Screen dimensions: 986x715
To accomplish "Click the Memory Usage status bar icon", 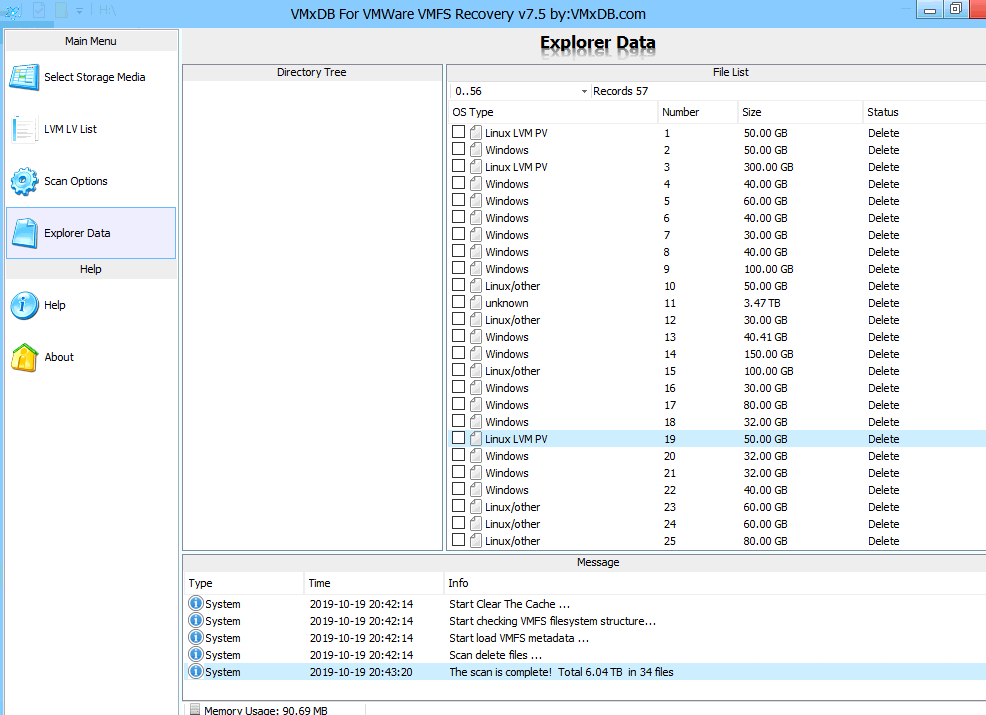I will tap(195, 710).
